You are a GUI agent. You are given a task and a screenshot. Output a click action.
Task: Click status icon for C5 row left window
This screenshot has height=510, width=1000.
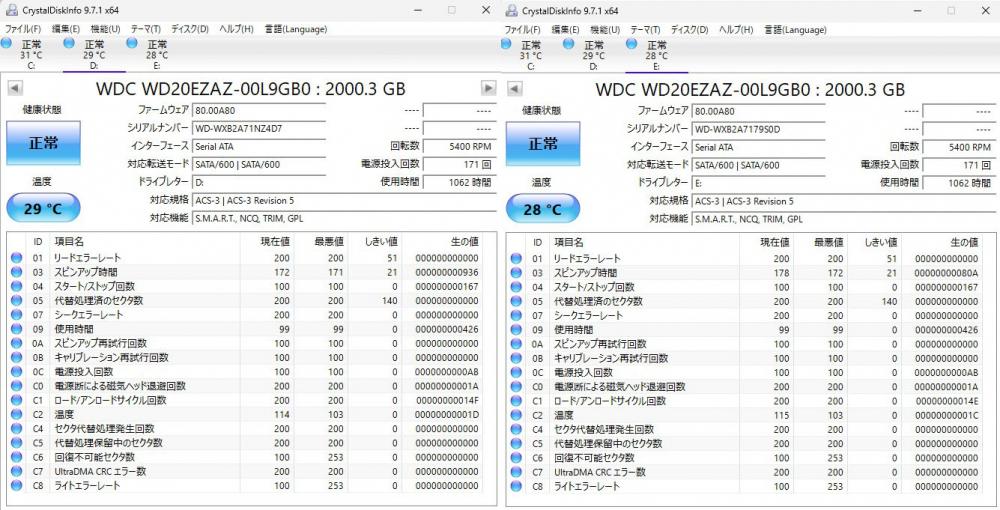point(17,443)
